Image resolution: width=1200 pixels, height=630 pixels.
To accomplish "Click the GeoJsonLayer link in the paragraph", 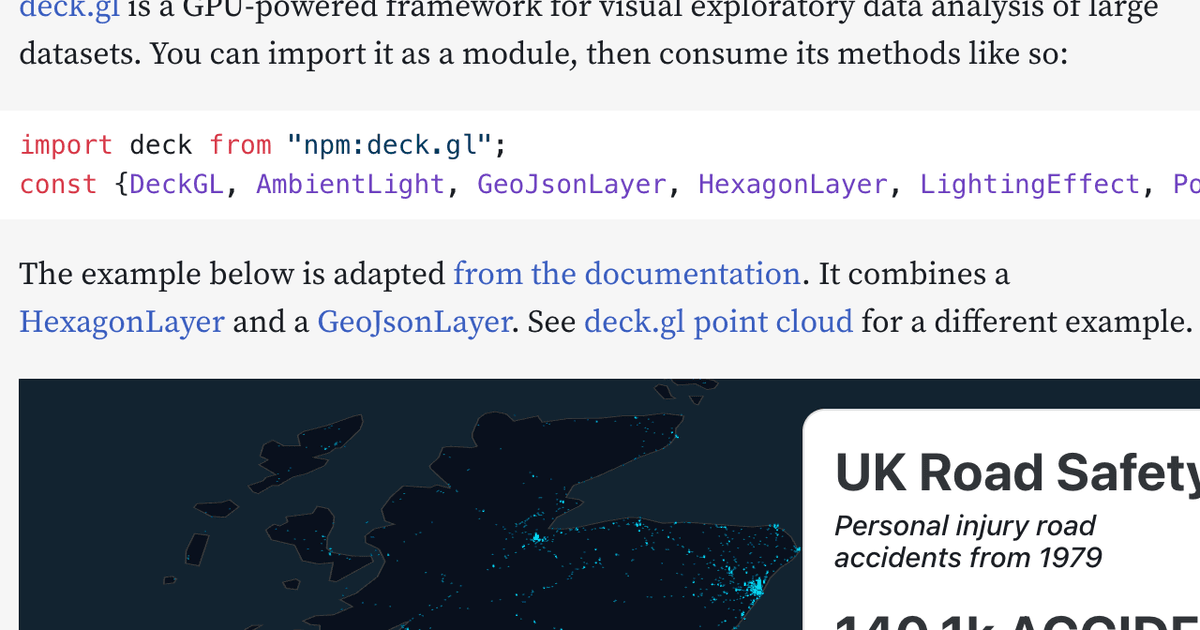I will 413,322.
